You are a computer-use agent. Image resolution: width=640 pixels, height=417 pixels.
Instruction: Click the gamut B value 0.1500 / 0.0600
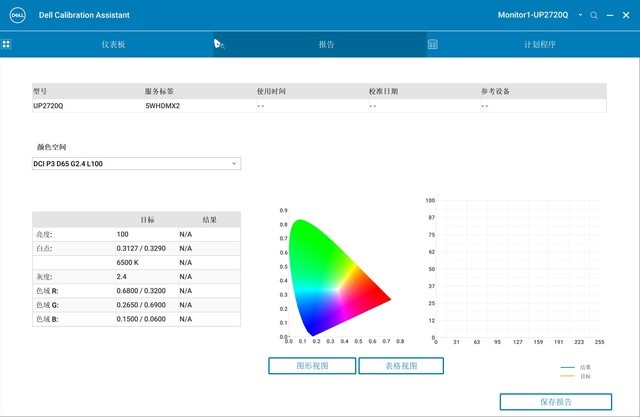click(141, 319)
